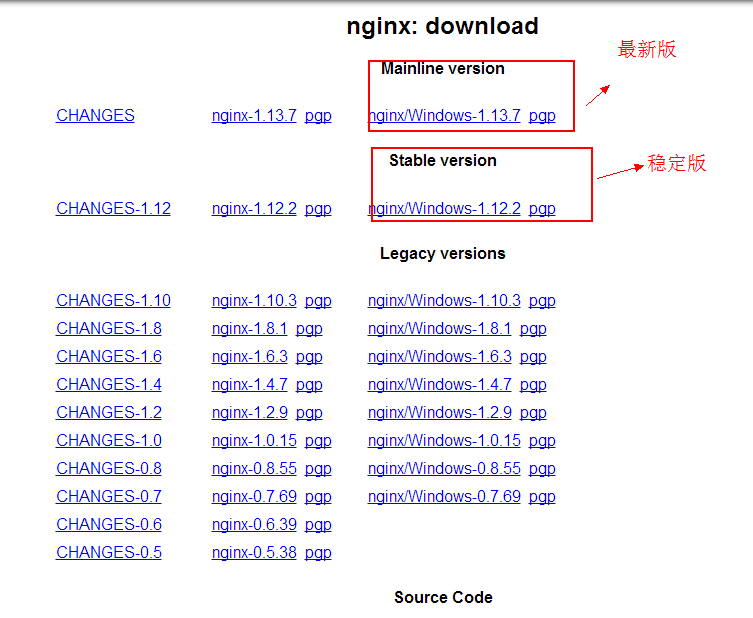The width and height of the screenshot is (753, 618).
Task: Open pgp signature for nginx-1.13.7
Action: tap(318, 116)
